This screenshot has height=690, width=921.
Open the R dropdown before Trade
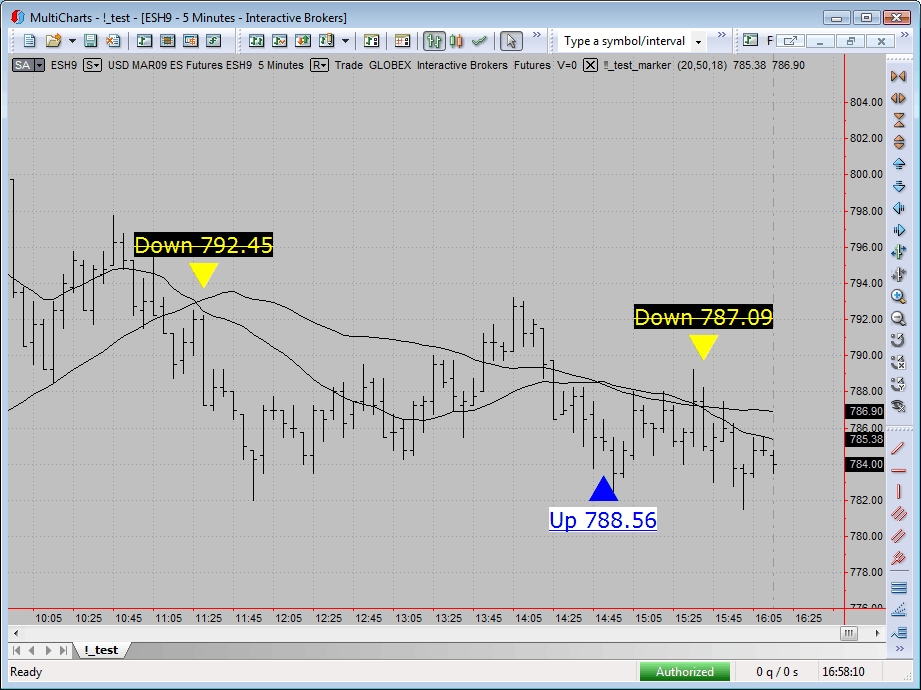[x=320, y=65]
